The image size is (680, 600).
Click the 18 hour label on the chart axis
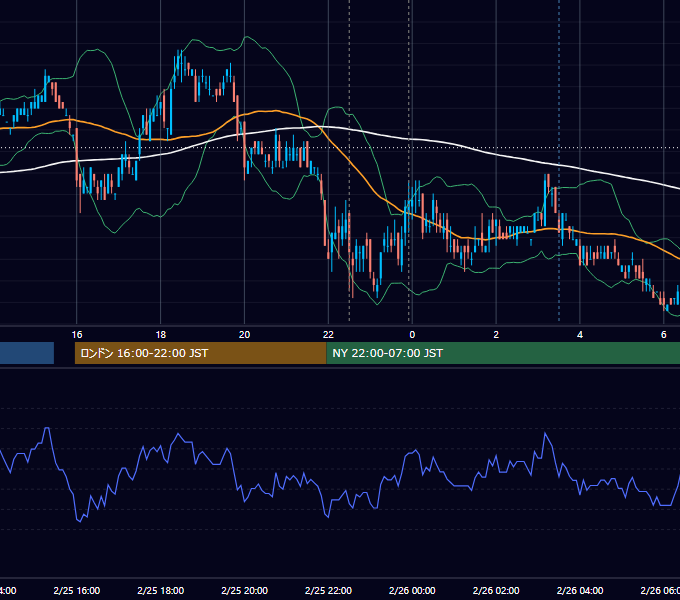tap(161, 334)
